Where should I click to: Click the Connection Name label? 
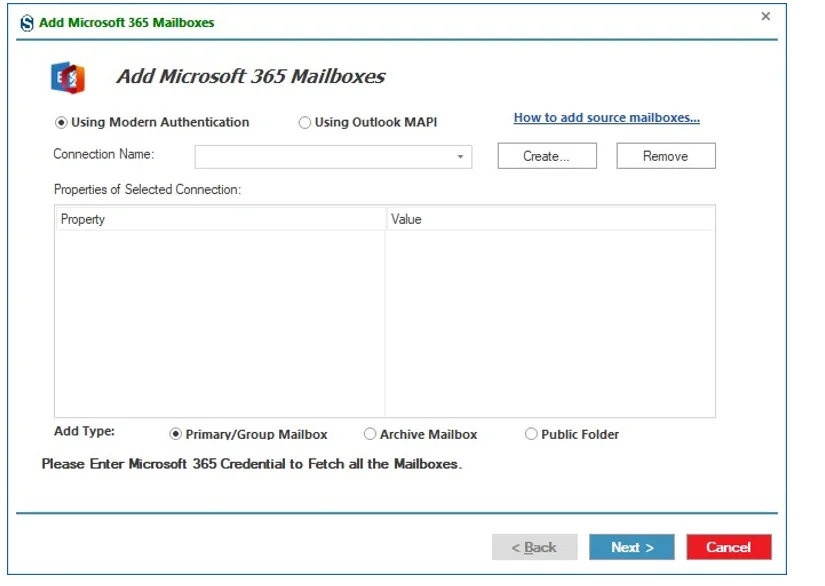pos(104,154)
